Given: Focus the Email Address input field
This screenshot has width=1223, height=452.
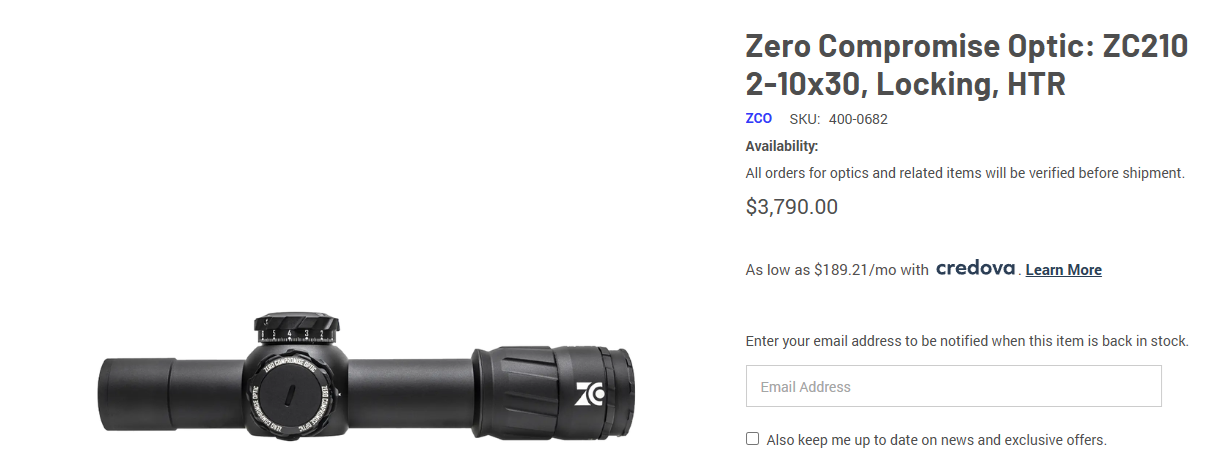Looking at the screenshot, I should point(953,386).
